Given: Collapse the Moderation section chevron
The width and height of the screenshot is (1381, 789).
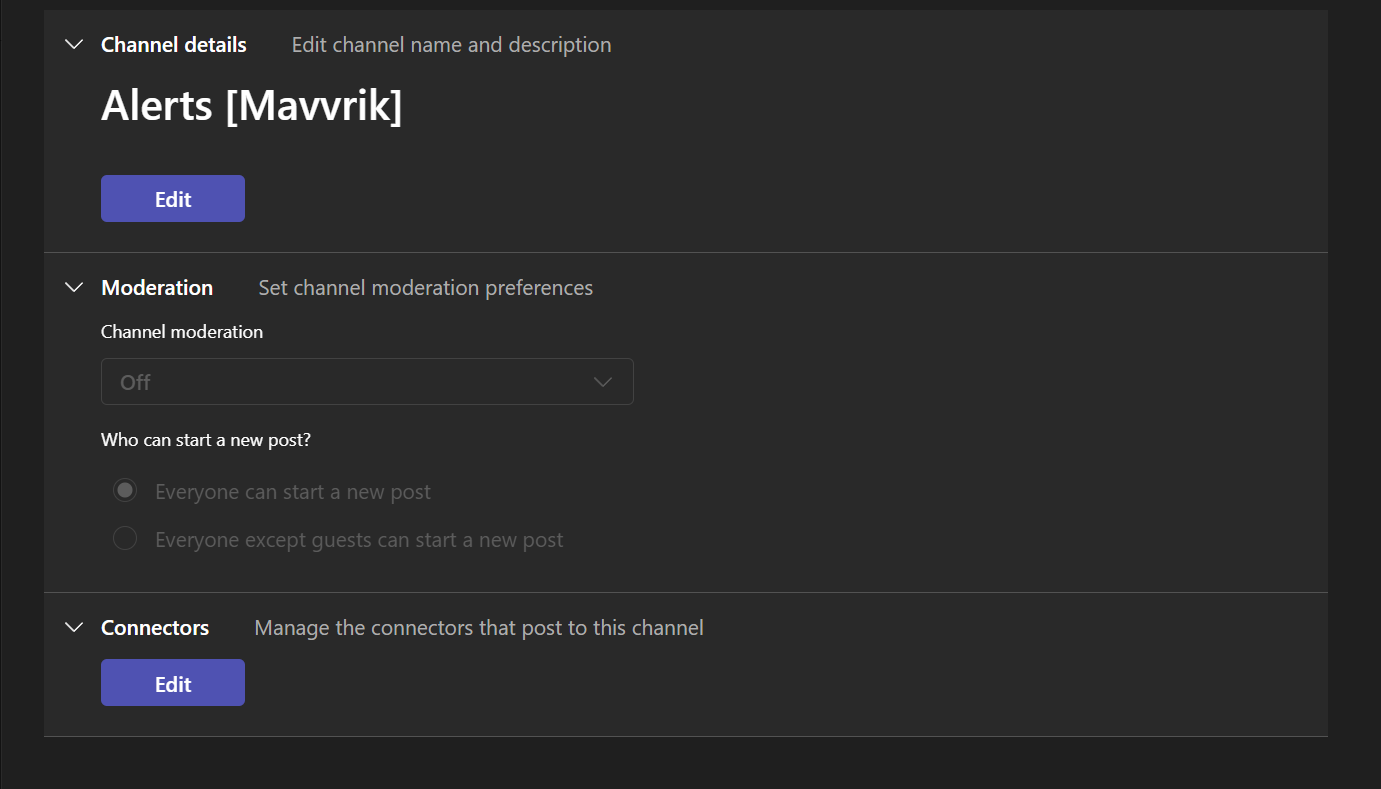Looking at the screenshot, I should tap(74, 288).
